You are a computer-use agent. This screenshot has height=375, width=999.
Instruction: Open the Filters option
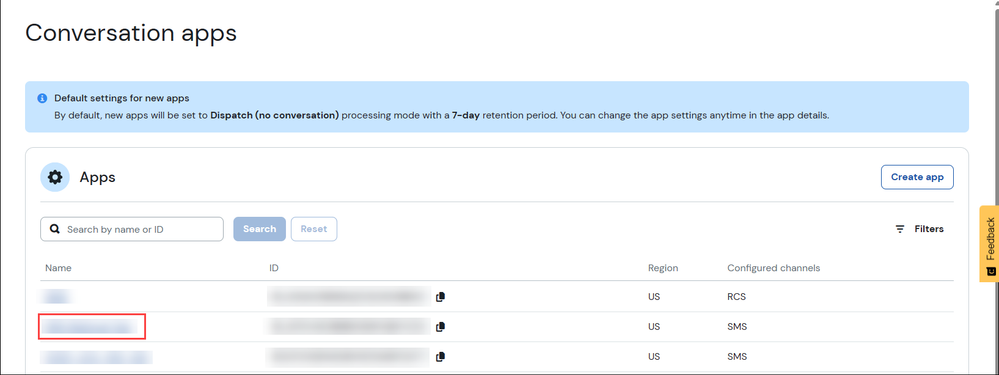tap(919, 229)
